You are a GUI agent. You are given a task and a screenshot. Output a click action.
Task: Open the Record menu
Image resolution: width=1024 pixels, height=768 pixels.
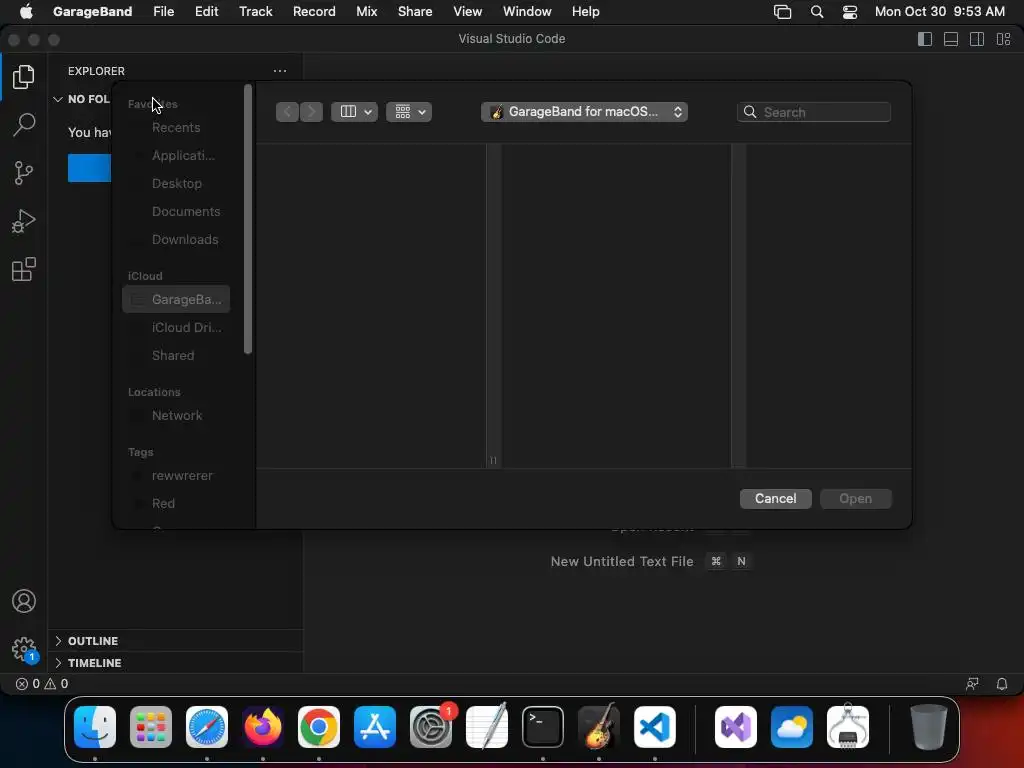(314, 12)
